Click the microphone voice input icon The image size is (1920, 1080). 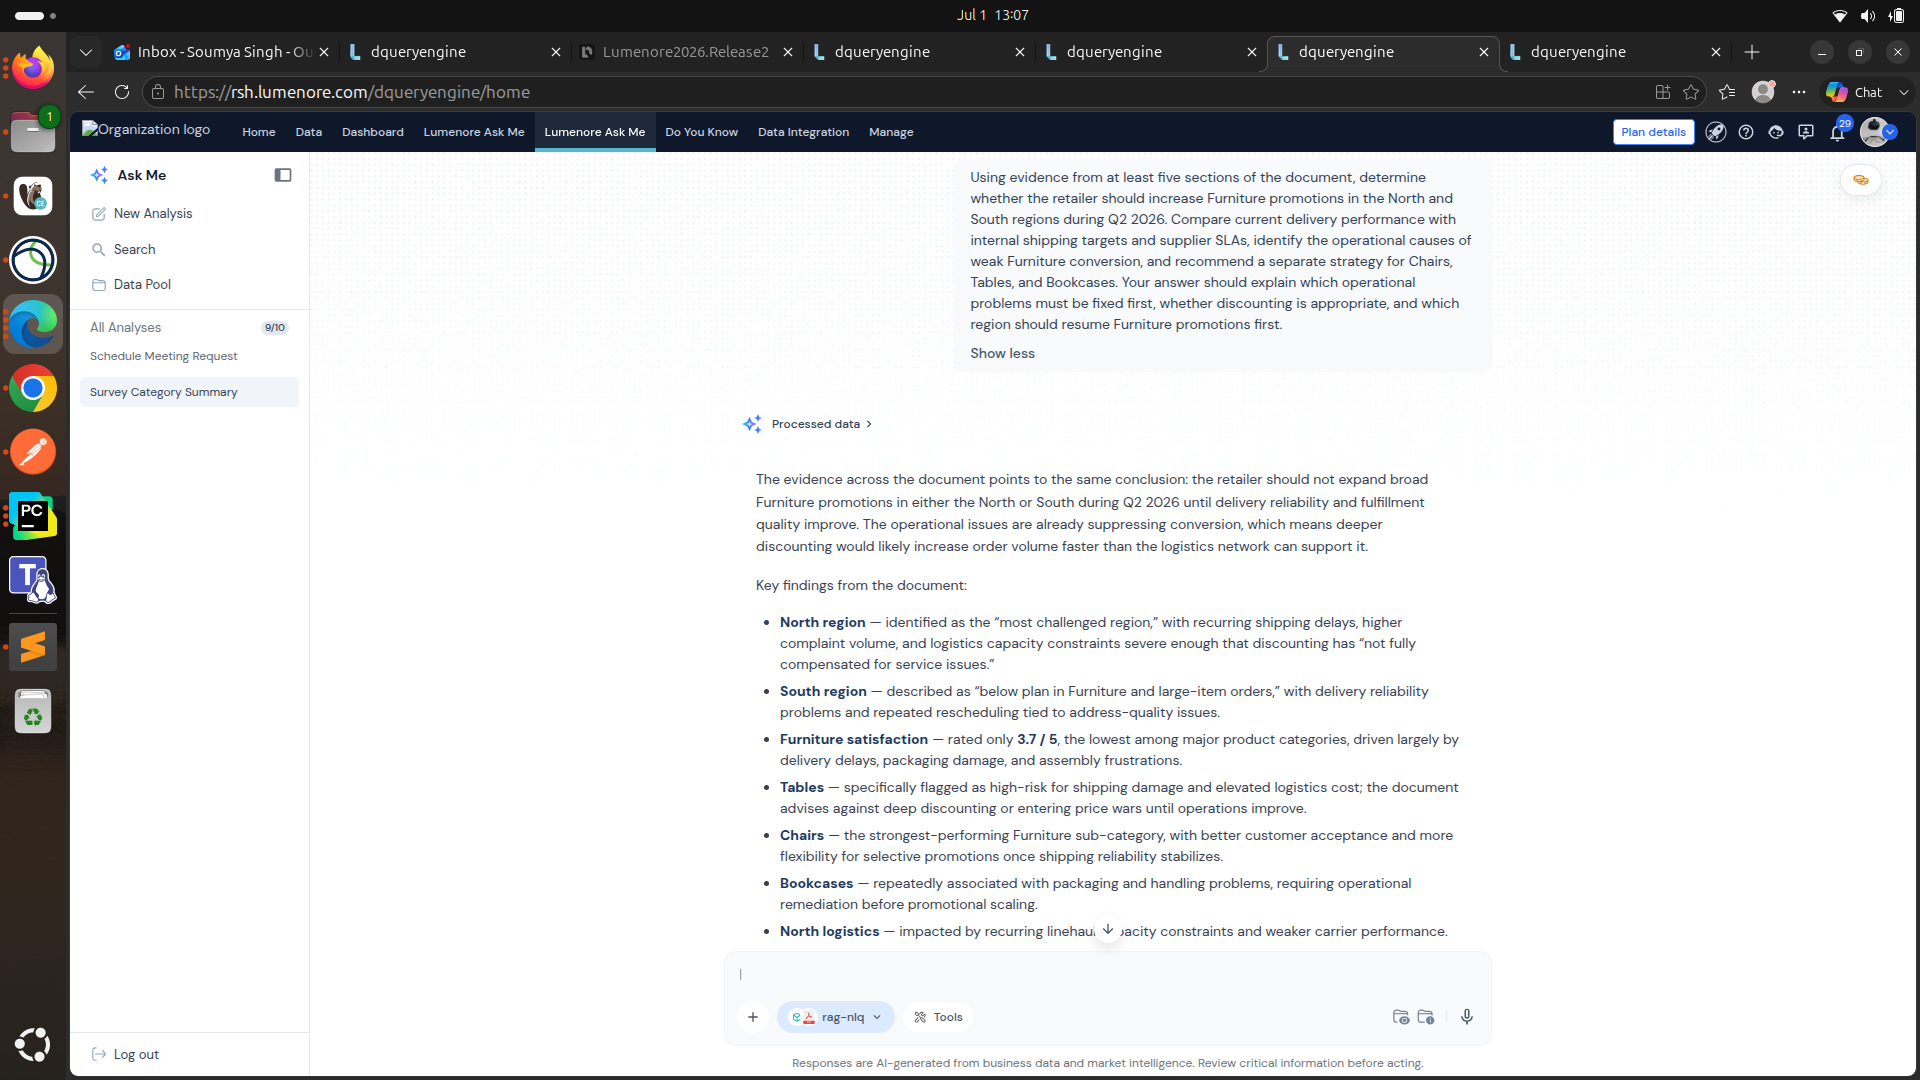[1467, 1017]
